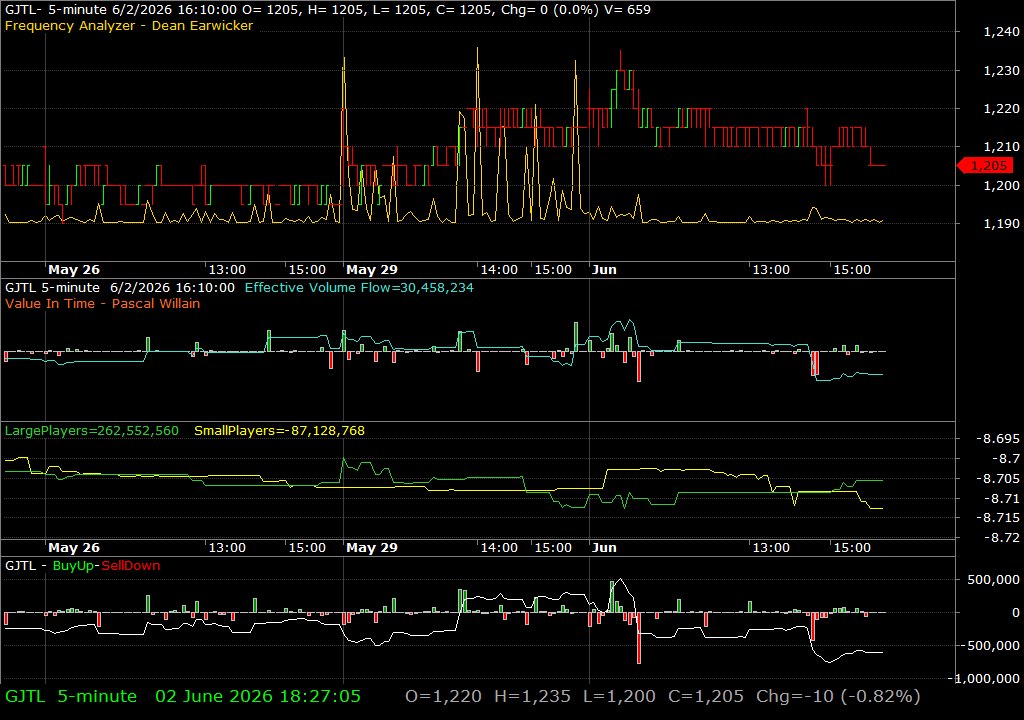Click Jun on the players panel time axis
Image resolution: width=1024 pixels, height=720 pixels.
[x=604, y=548]
